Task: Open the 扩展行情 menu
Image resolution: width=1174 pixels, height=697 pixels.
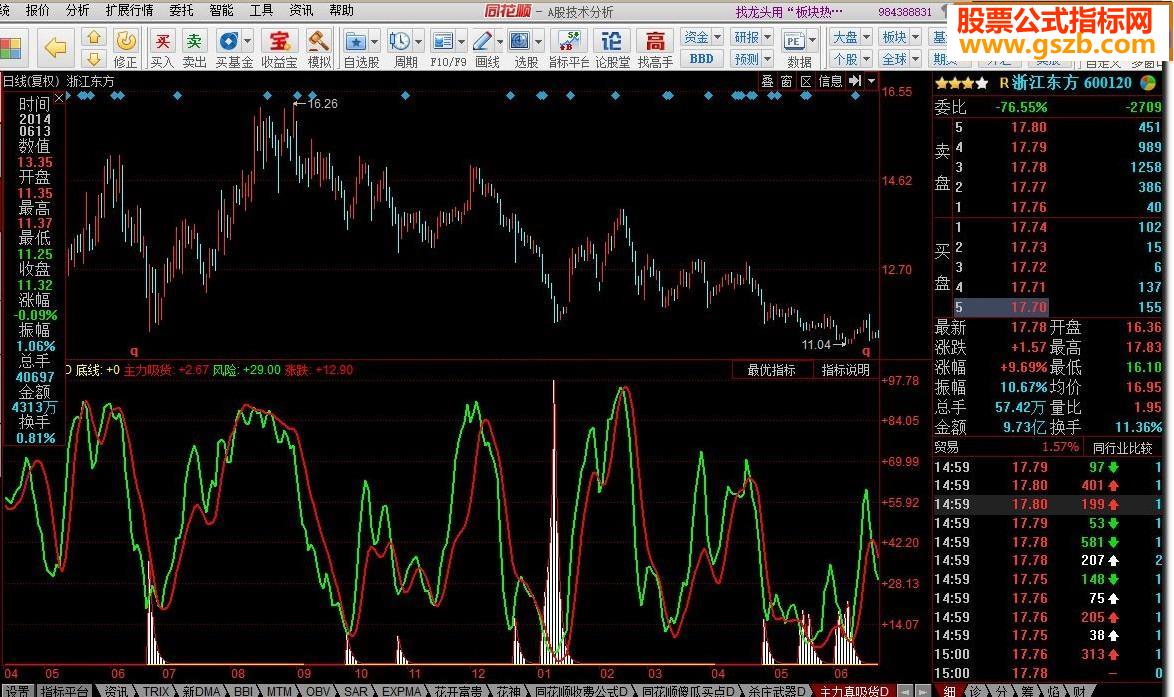Action: coord(130,10)
